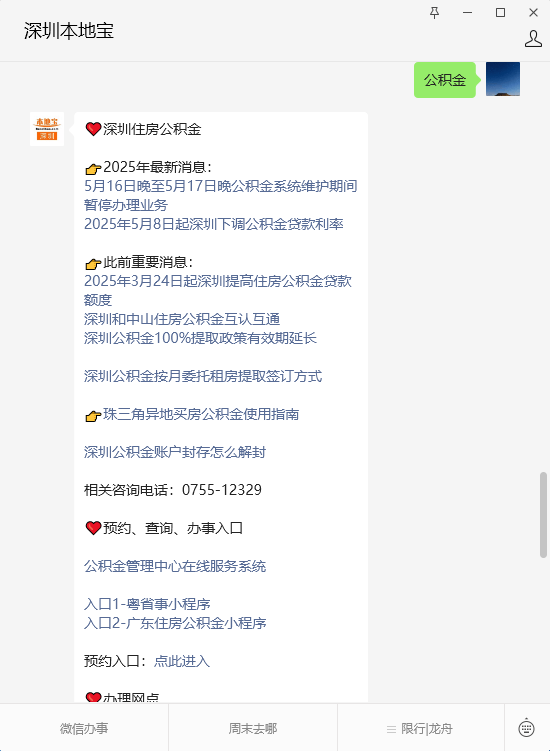Click the user's own avatar picture
This screenshot has width=550, height=751.
[x=503, y=79]
